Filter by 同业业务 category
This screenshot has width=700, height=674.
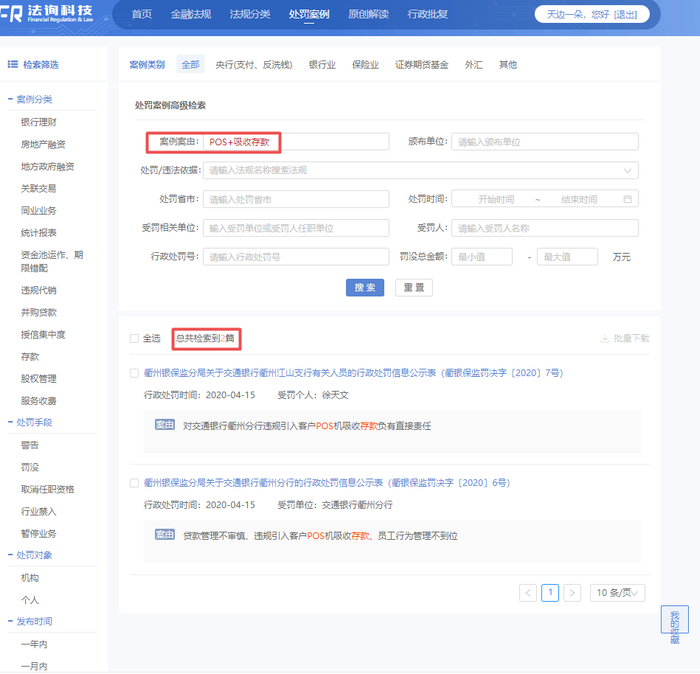pos(39,211)
